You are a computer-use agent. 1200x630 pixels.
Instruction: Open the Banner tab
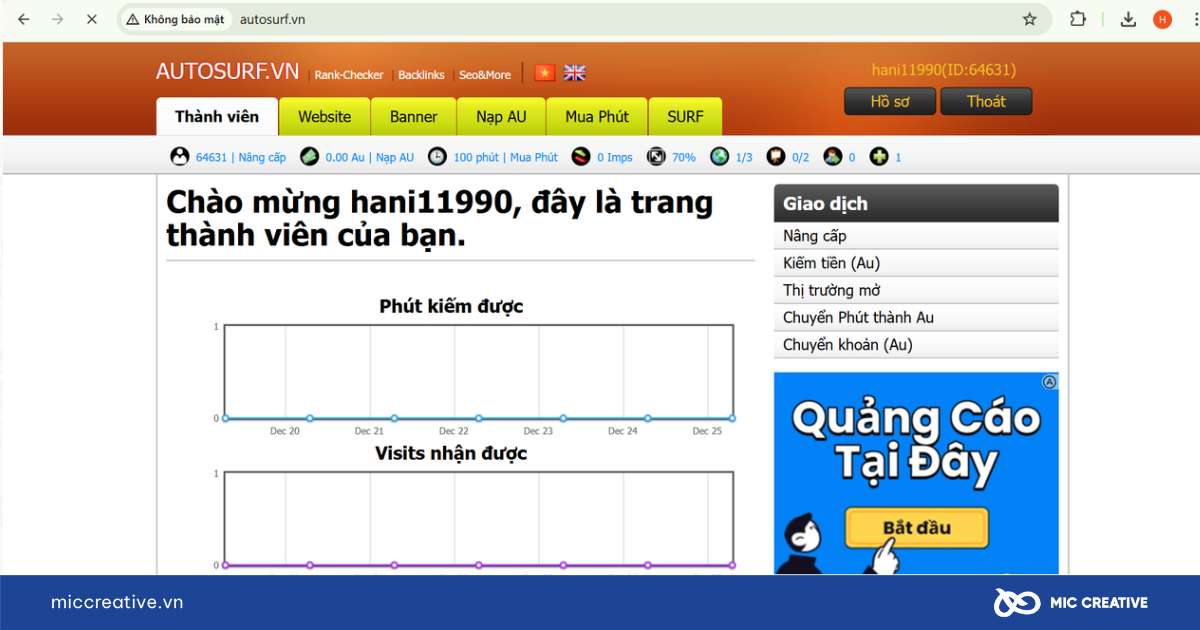[414, 116]
